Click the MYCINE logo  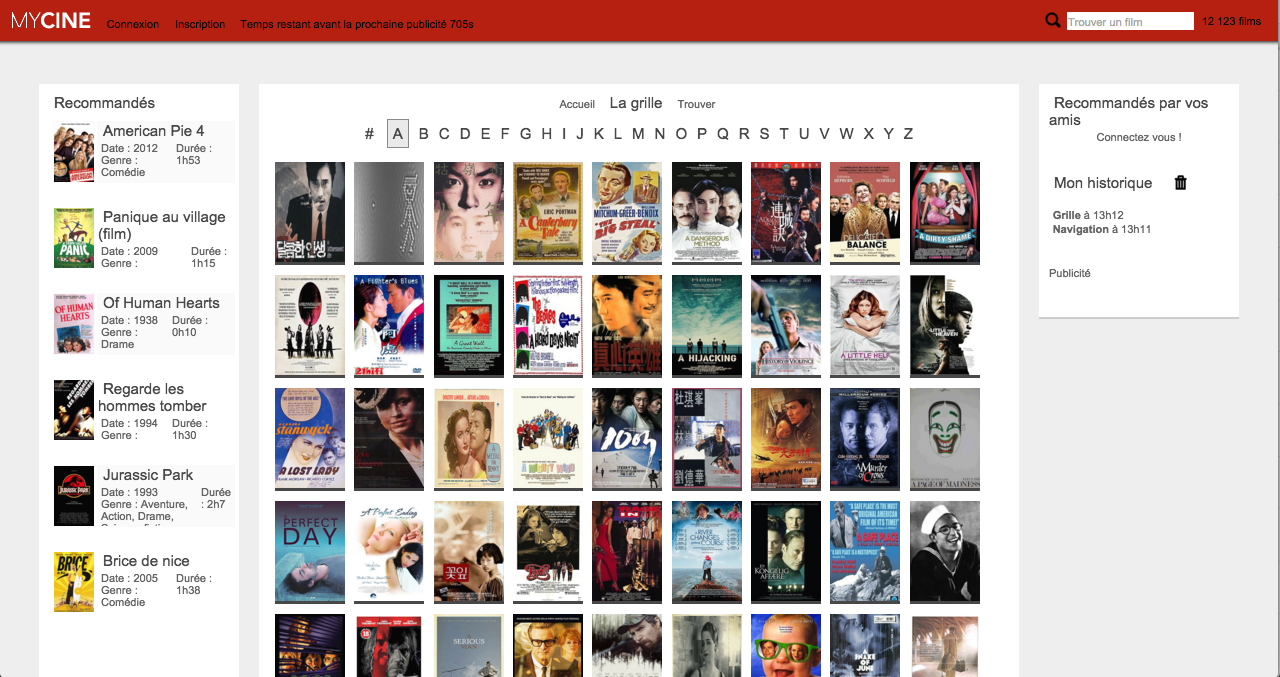(x=51, y=21)
